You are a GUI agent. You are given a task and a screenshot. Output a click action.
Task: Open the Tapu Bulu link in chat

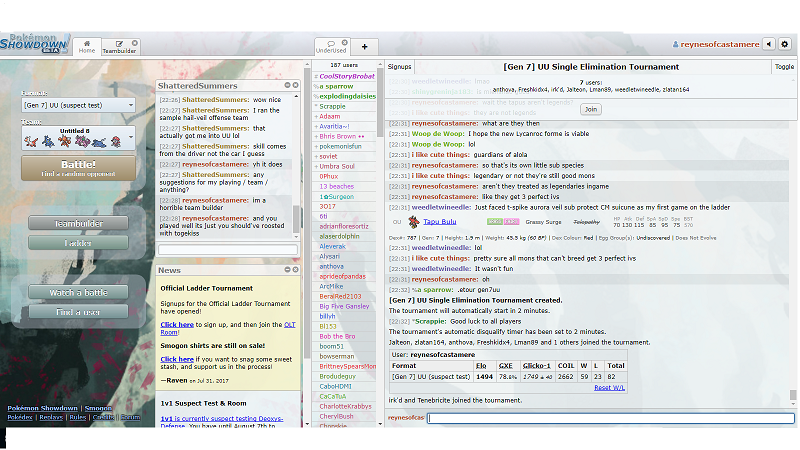pyautogui.click(x=440, y=221)
